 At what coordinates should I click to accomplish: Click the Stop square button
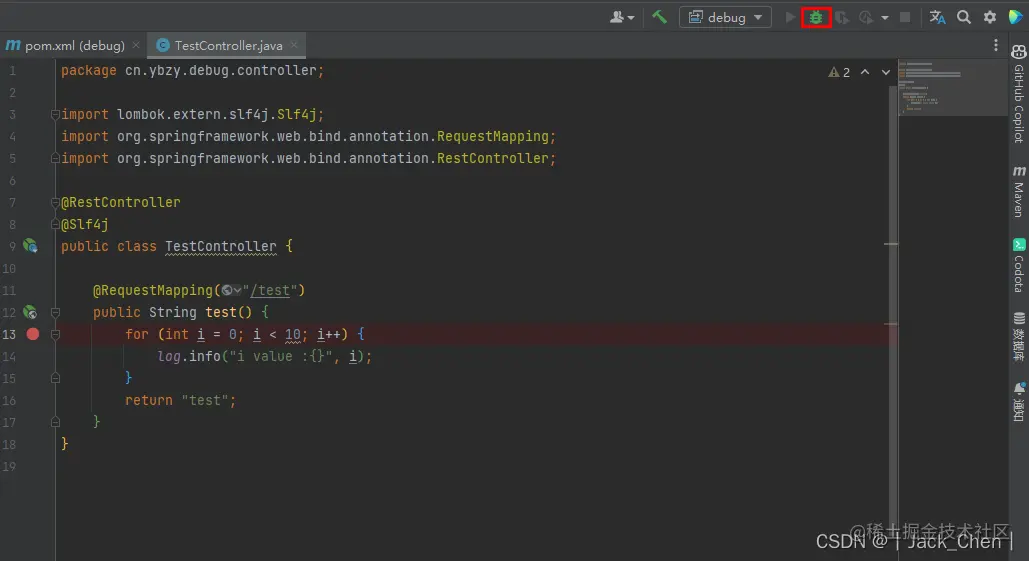point(905,17)
